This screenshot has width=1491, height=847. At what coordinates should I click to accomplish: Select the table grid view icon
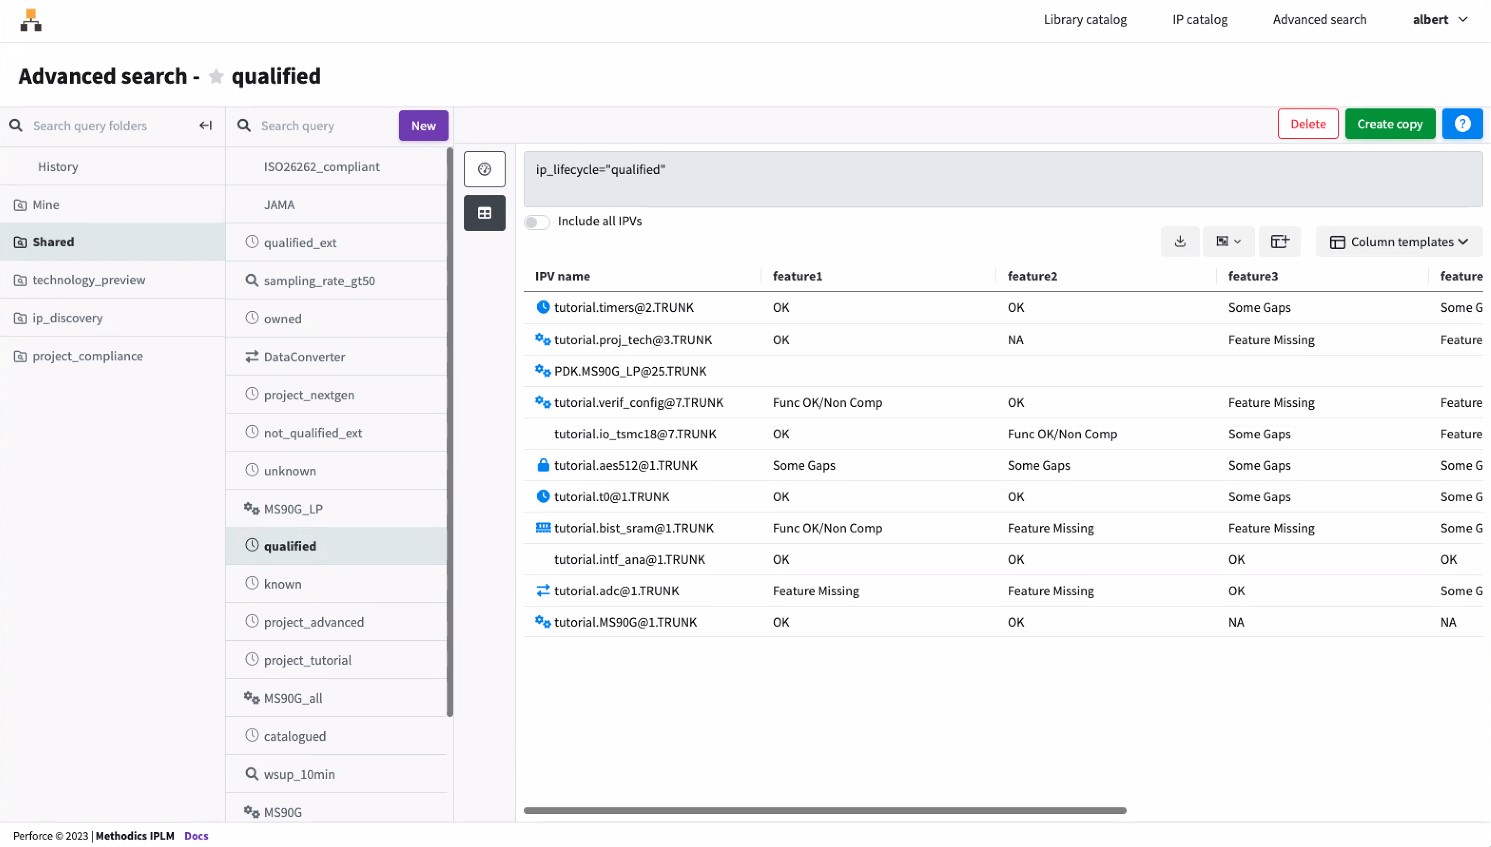(485, 213)
